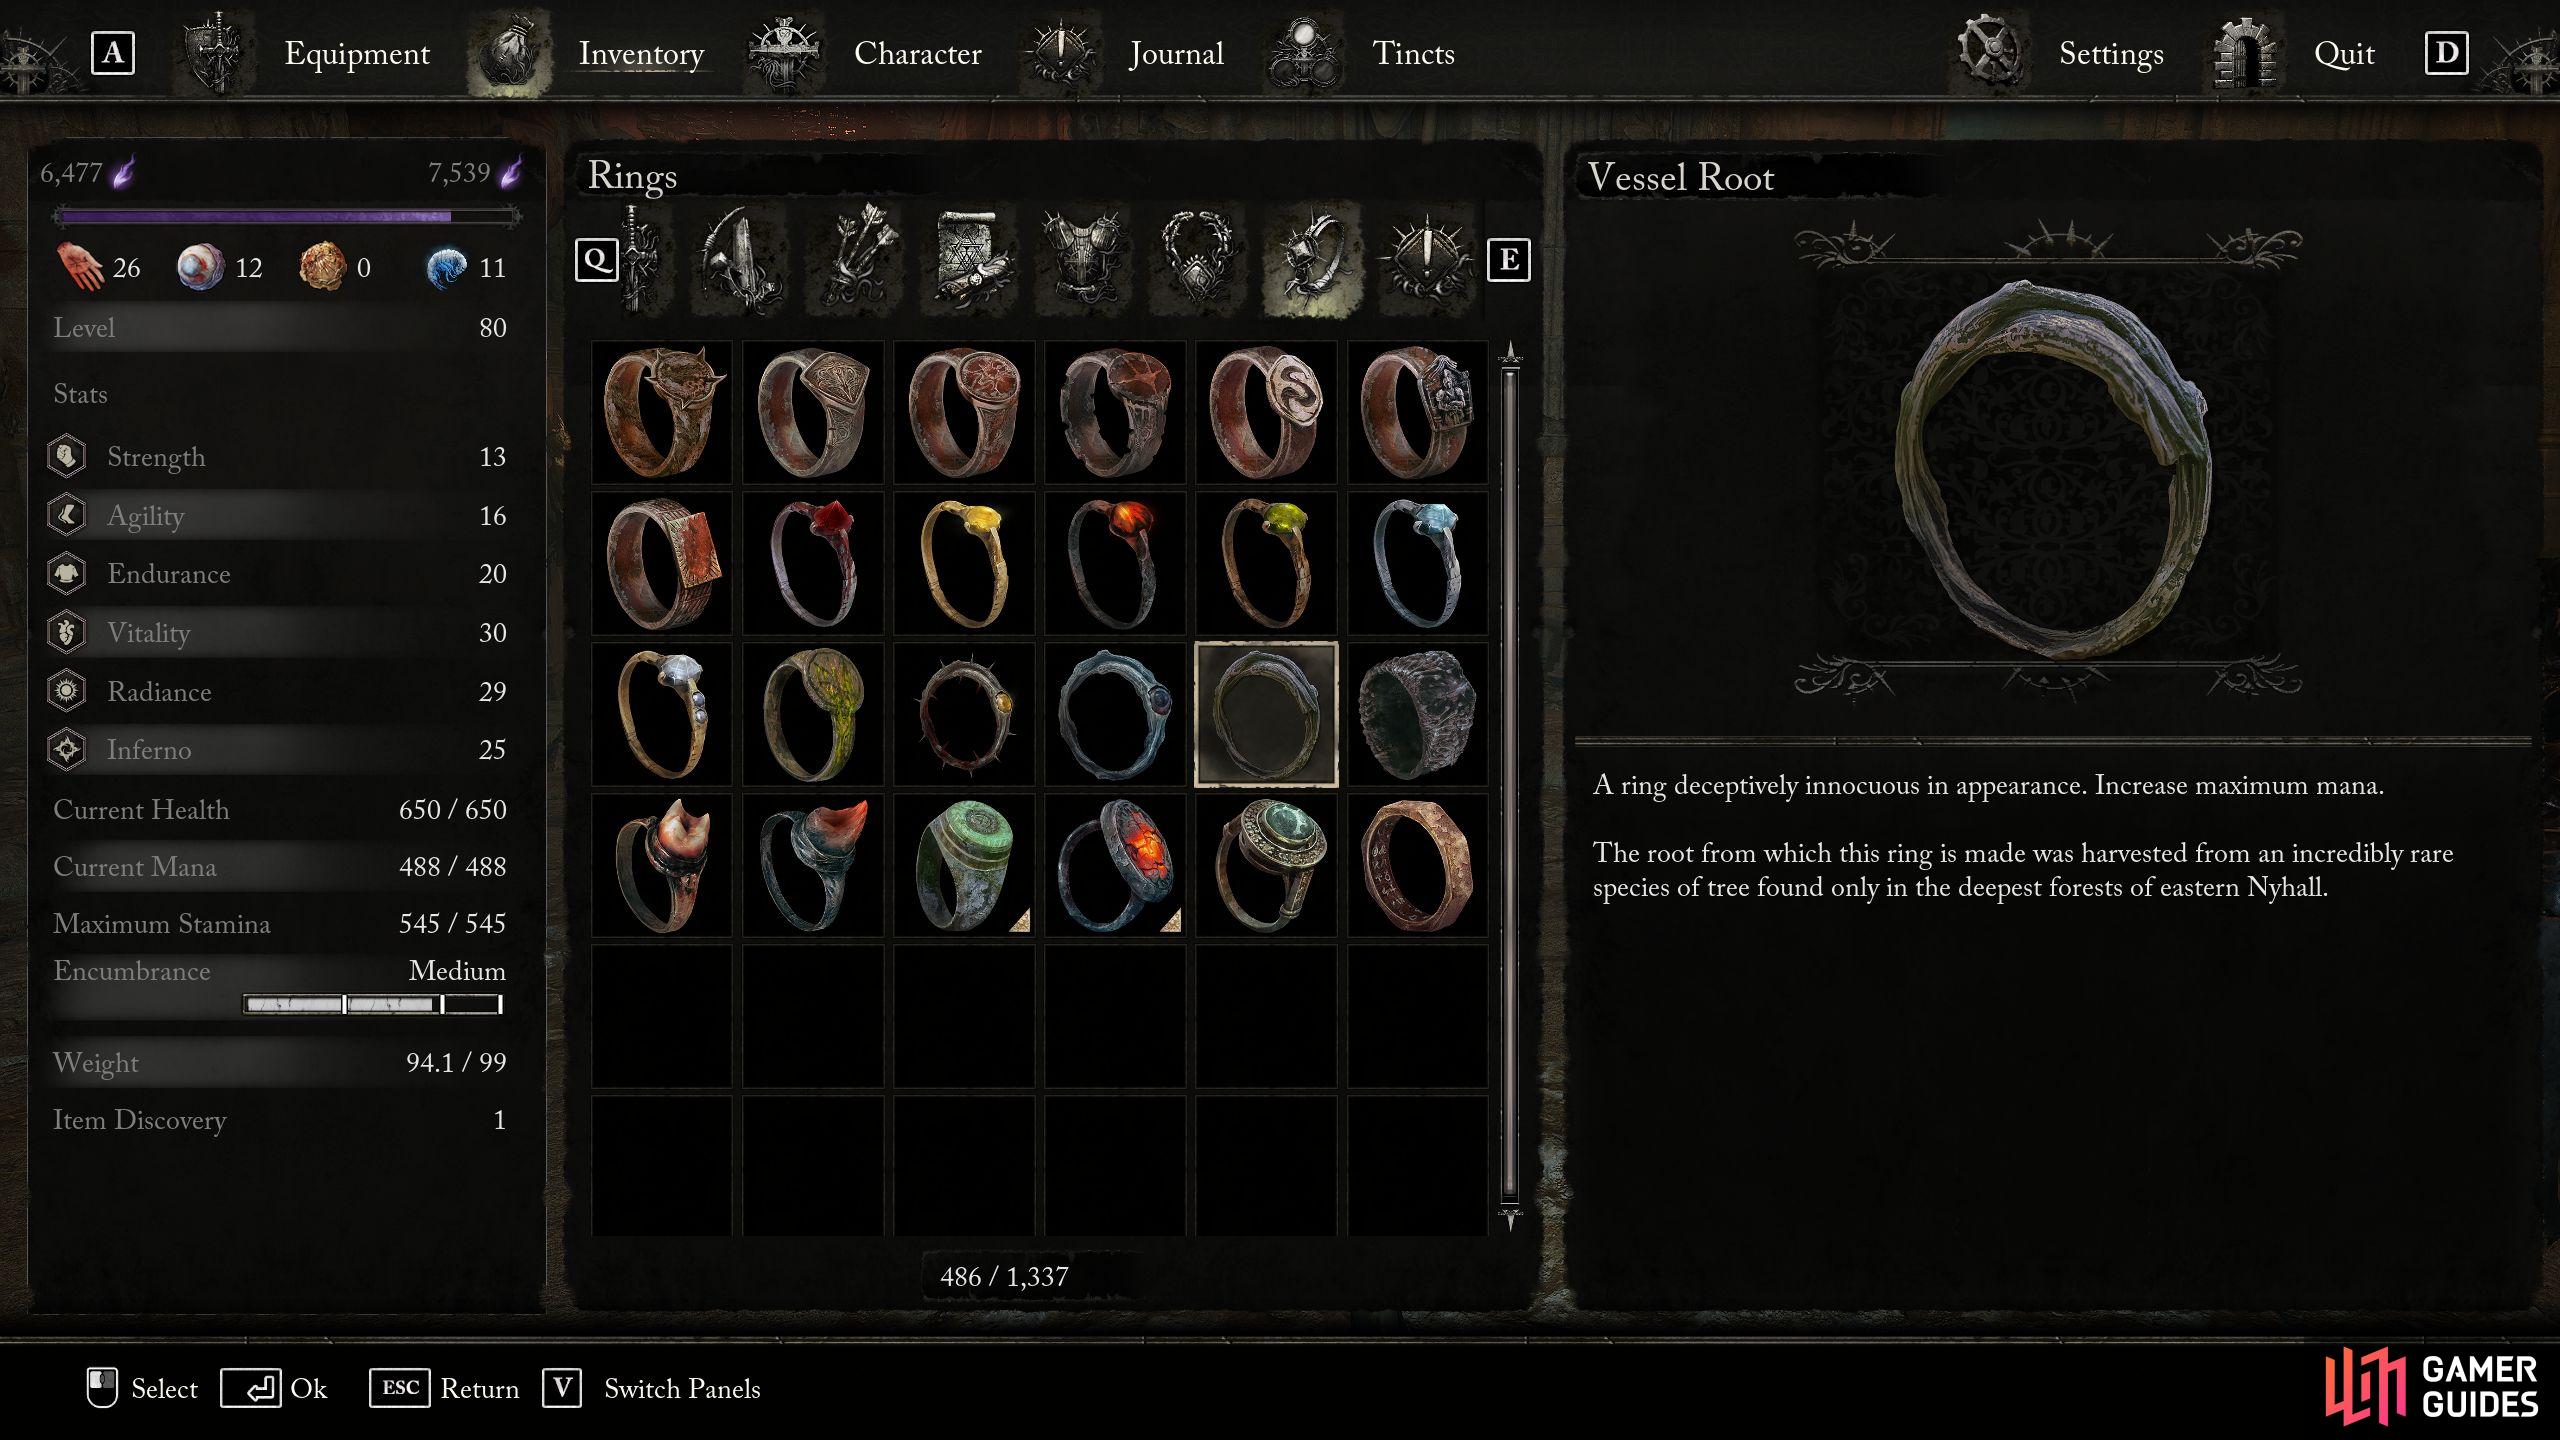The height and width of the screenshot is (1440, 2560).
Task: Click the scrollbar up arrow in ring grid
Action: click(x=1510, y=352)
